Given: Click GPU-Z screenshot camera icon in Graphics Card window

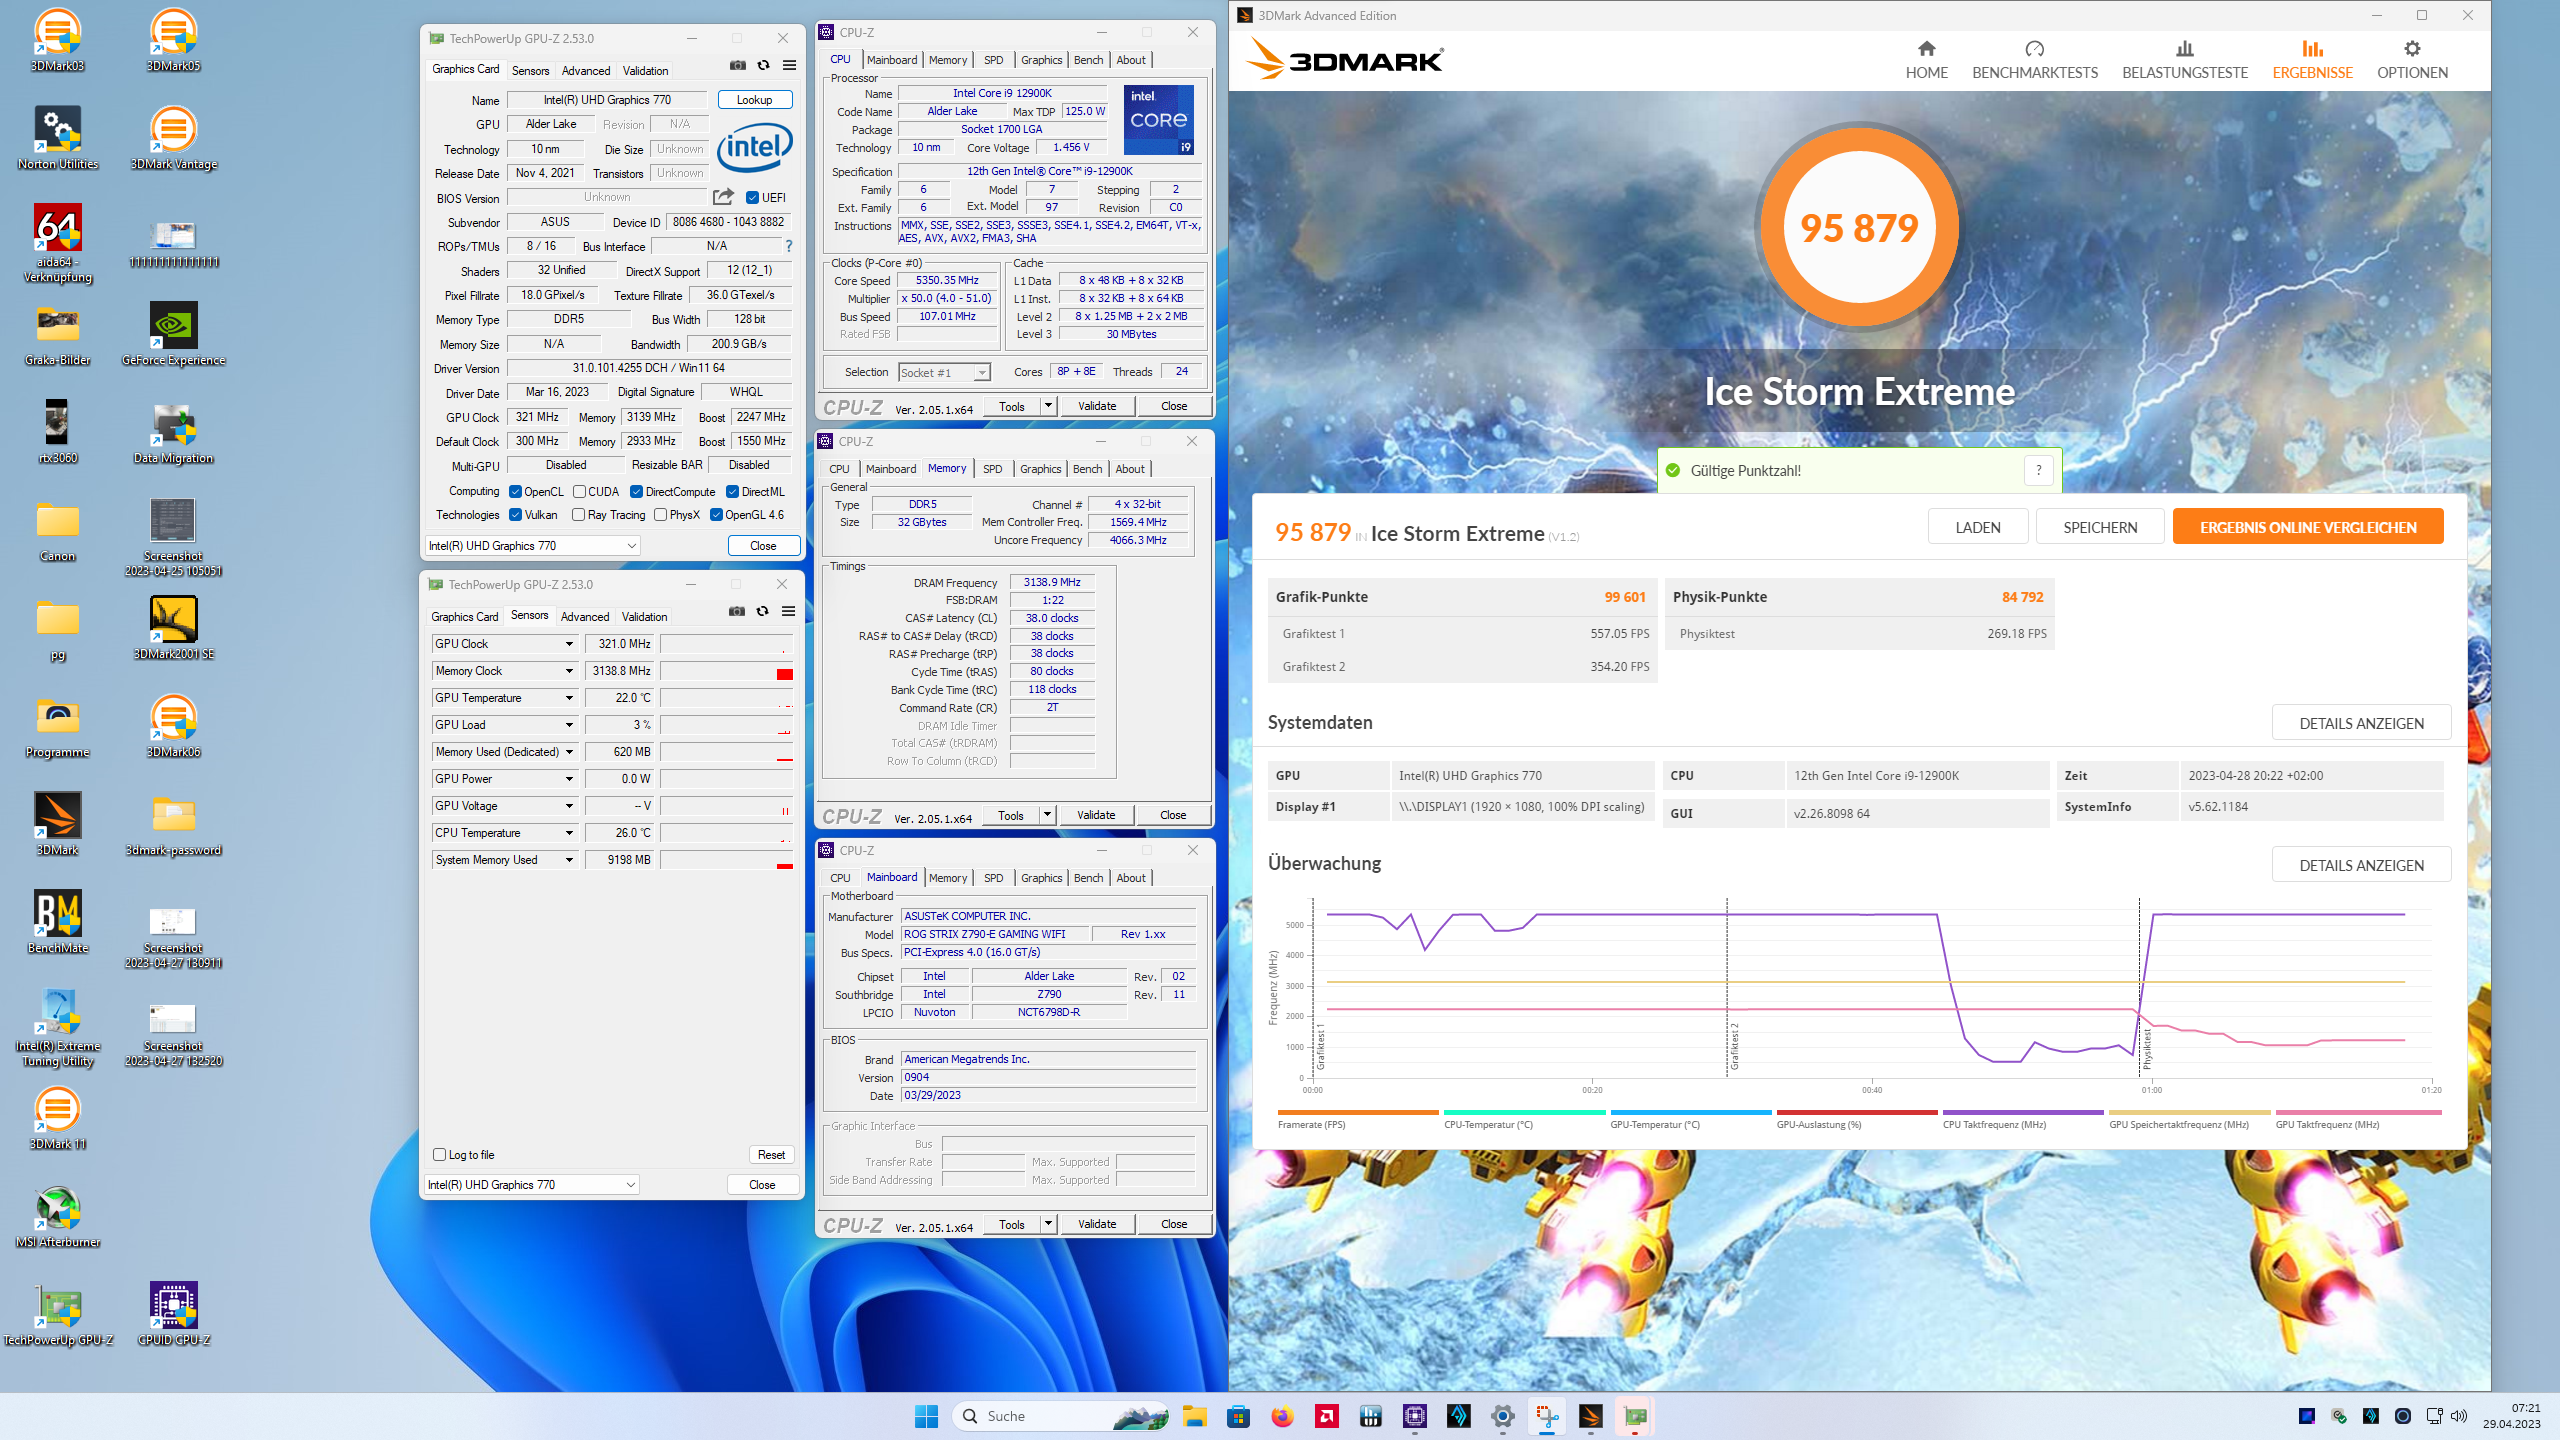Looking at the screenshot, I should (737, 66).
